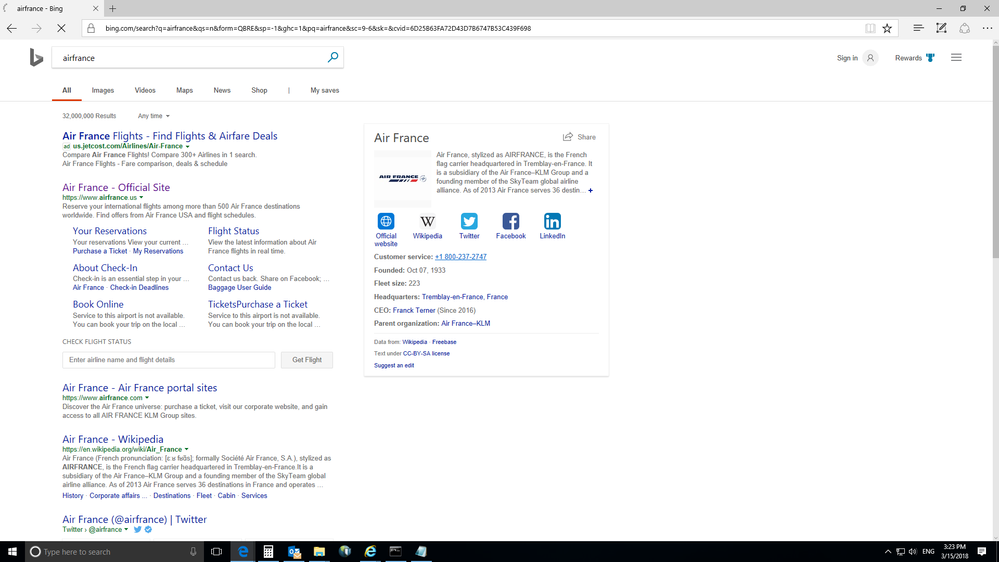The height and width of the screenshot is (562, 999).
Task: Open the Wikipedia icon in info card
Action: [427, 222]
